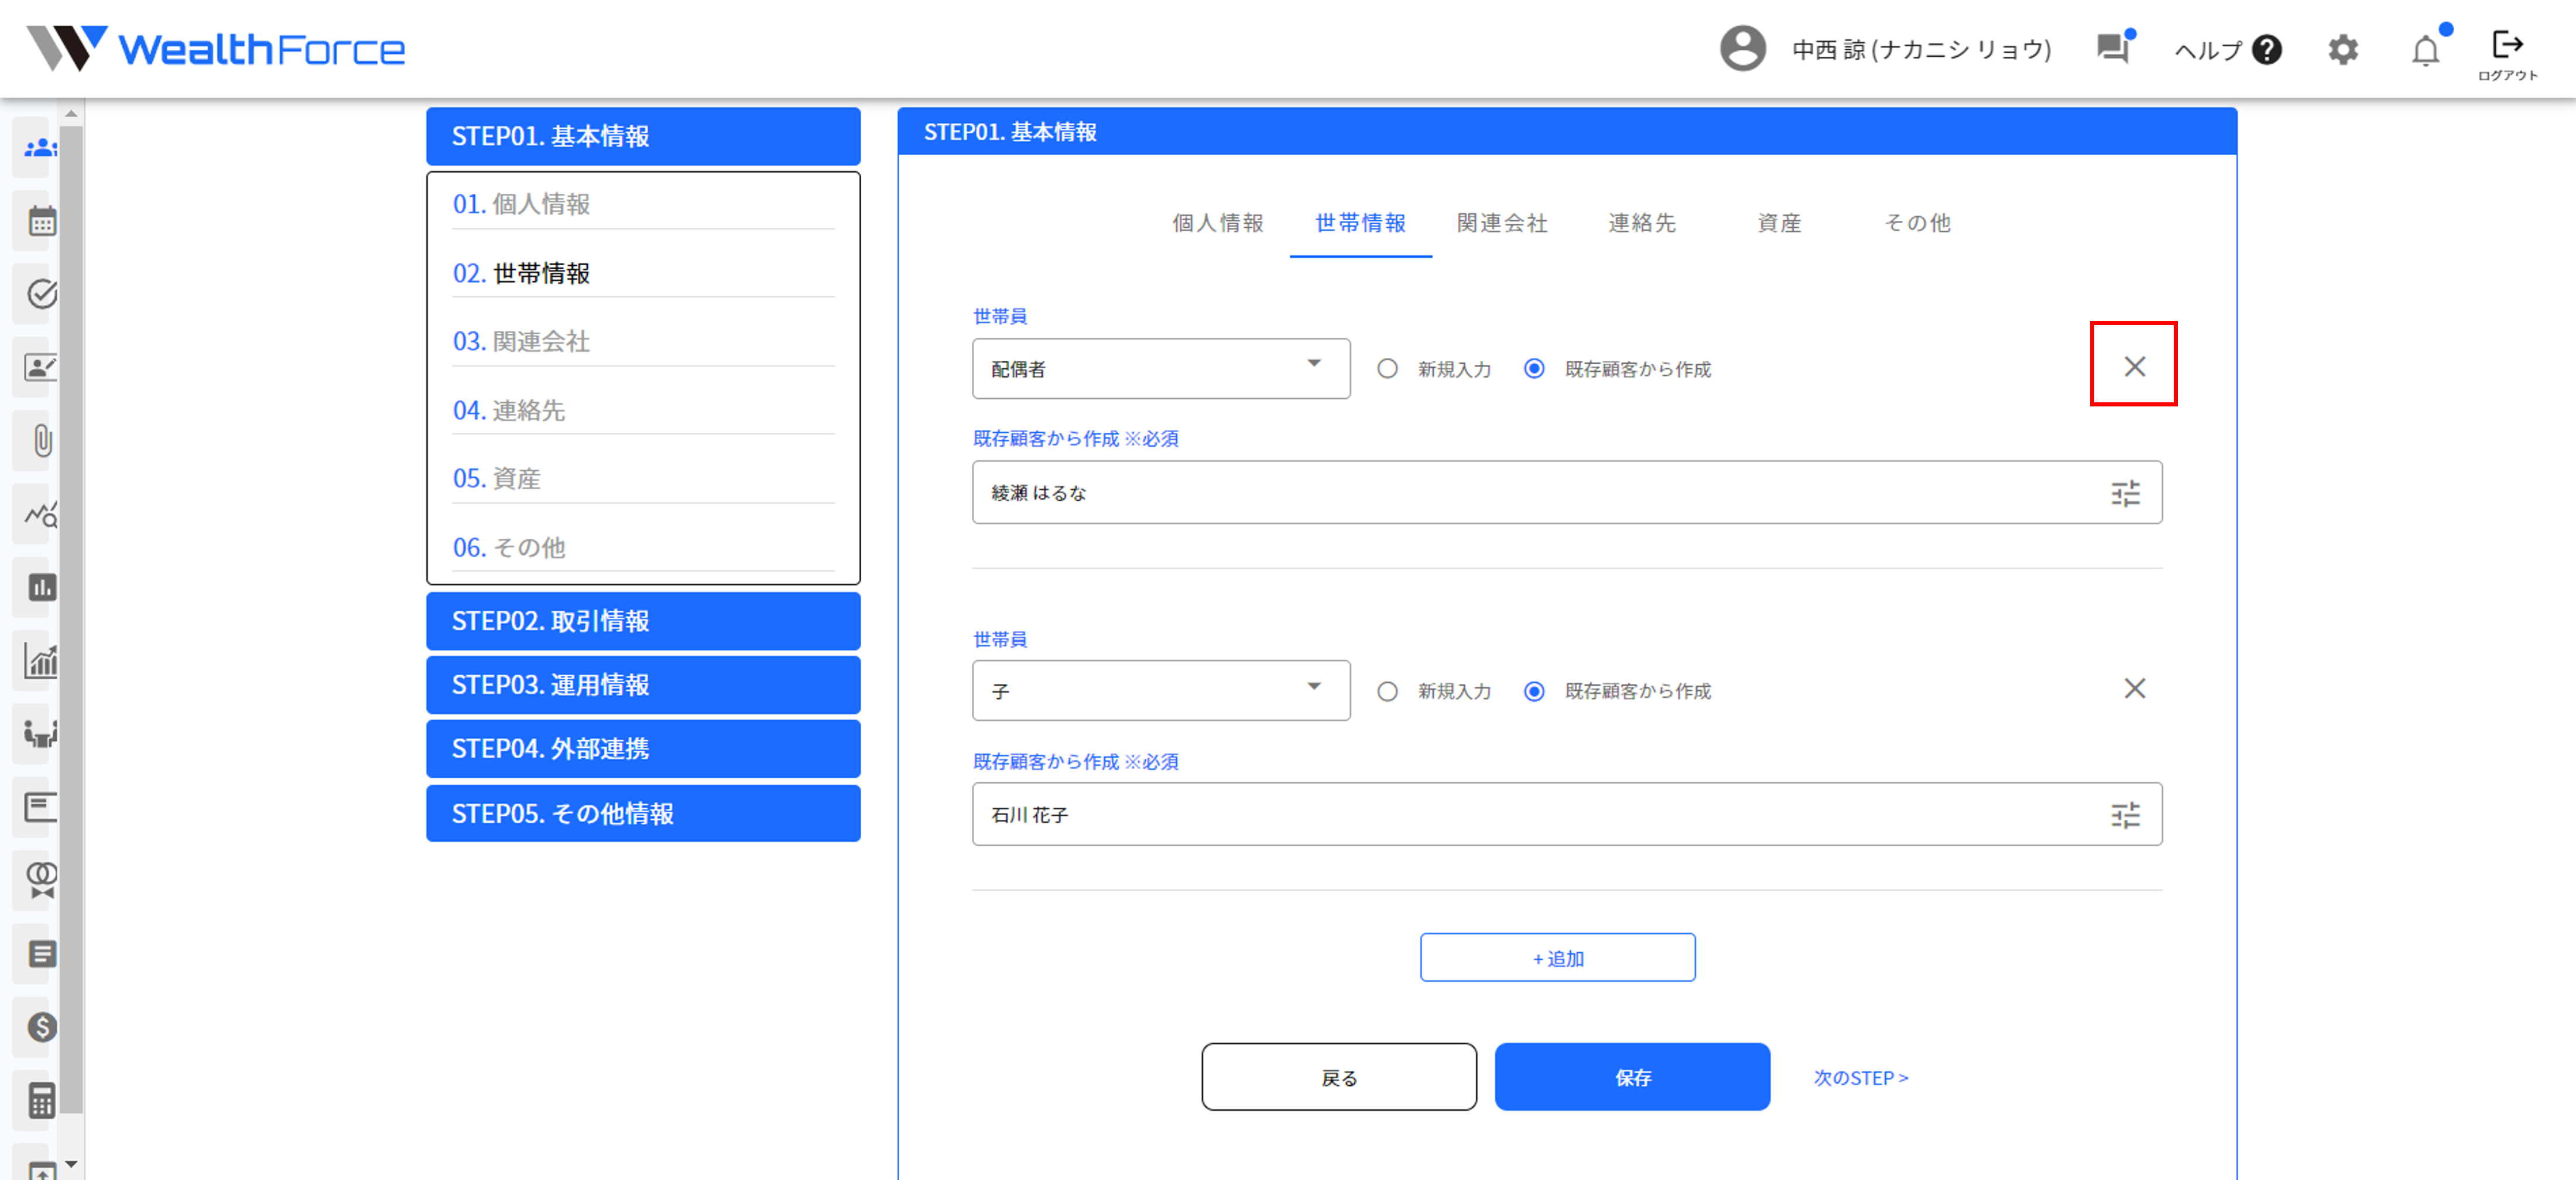Image resolution: width=2576 pixels, height=1180 pixels.
Task: Expand STEP03. 運用情報 section
Action: [x=643, y=685]
